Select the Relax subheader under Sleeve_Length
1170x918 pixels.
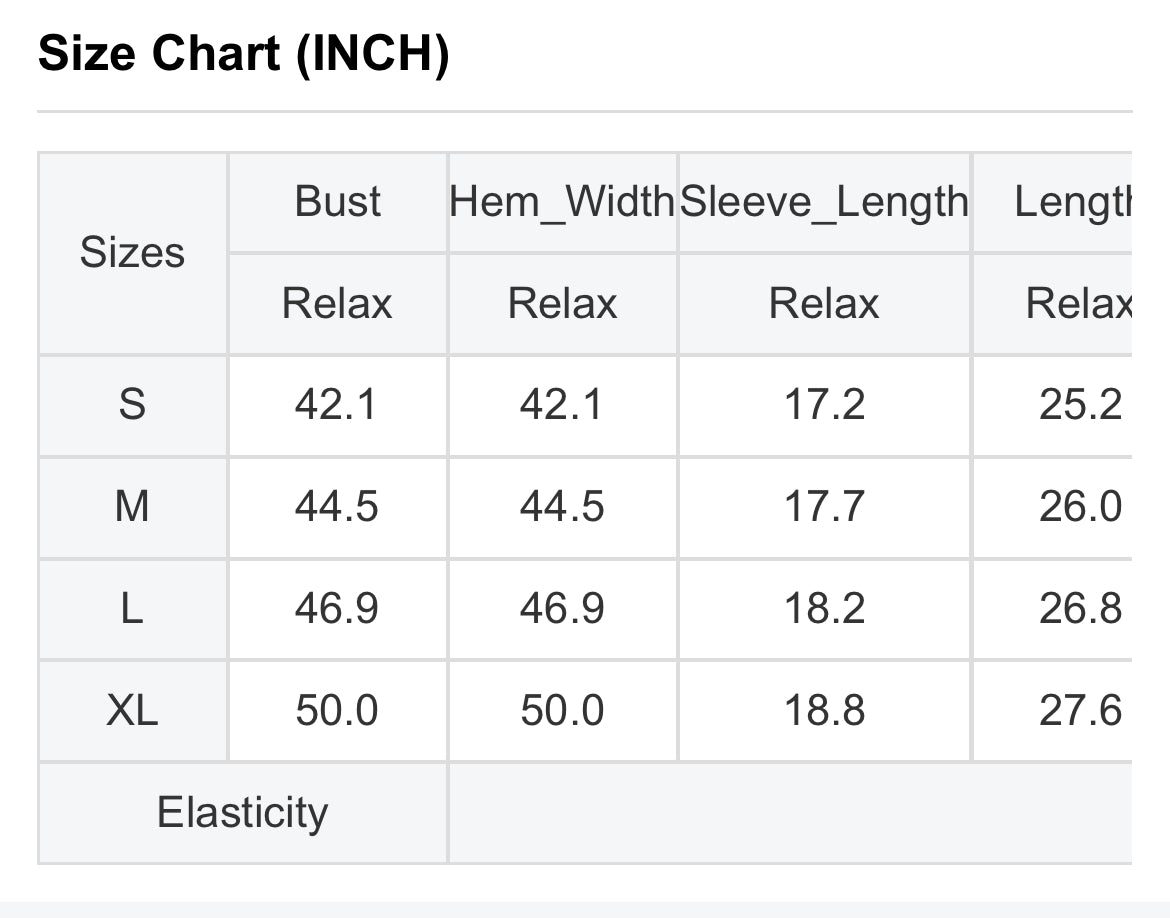tap(824, 304)
